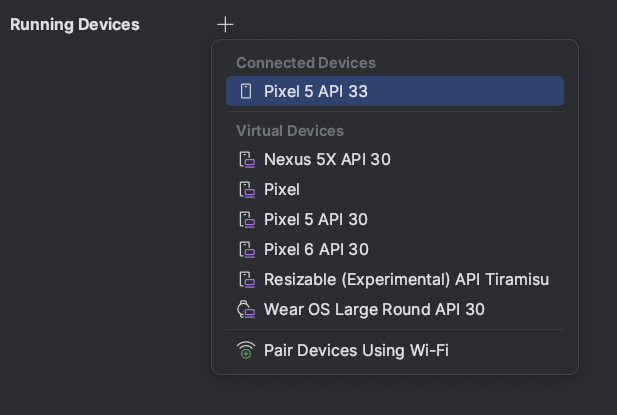Click the phone icon for Pixel 5 API 33
Screen dimensions: 617x415
pyautogui.click(x=246, y=91)
